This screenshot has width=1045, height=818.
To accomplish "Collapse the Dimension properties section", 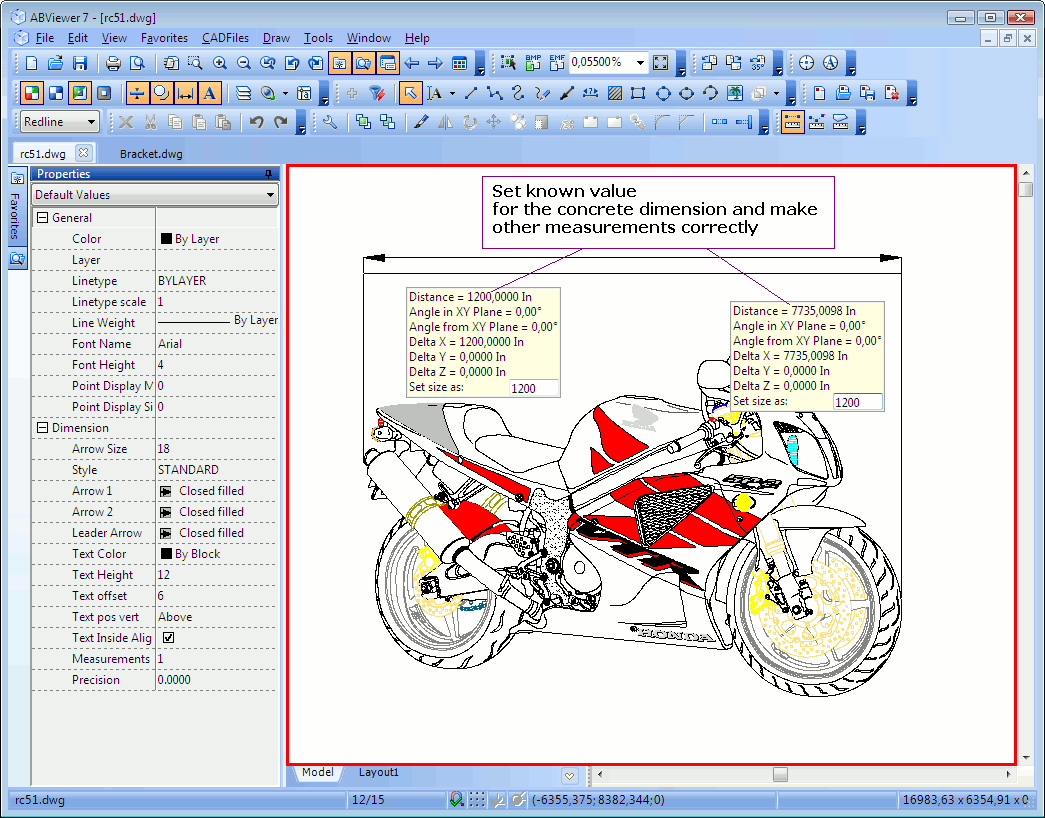I will pyautogui.click(x=42, y=427).
